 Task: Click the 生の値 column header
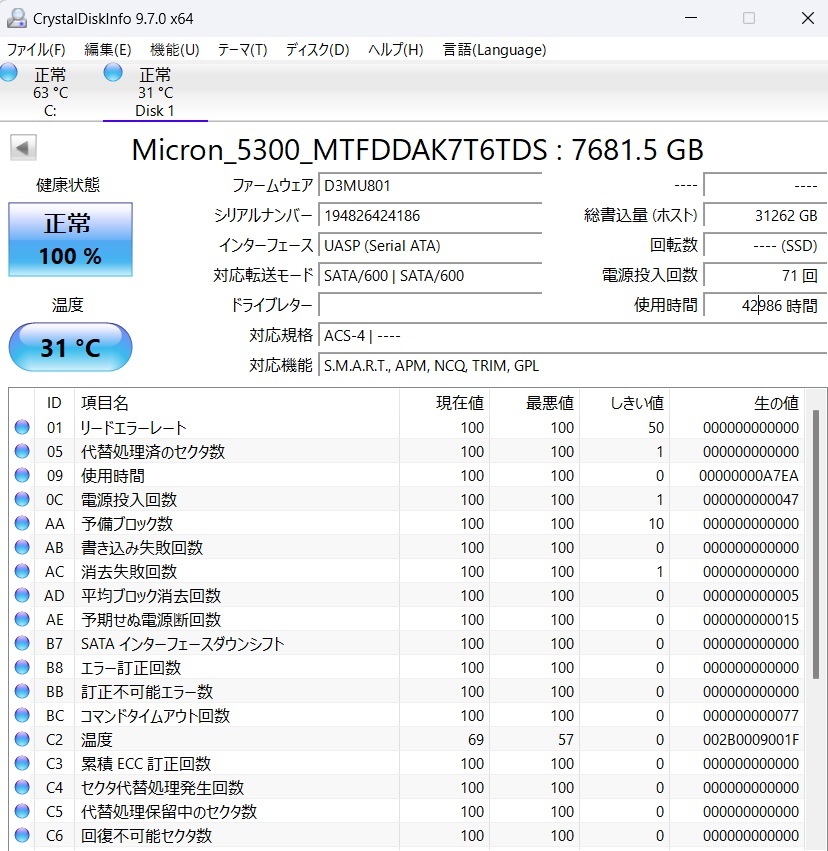pos(737,403)
